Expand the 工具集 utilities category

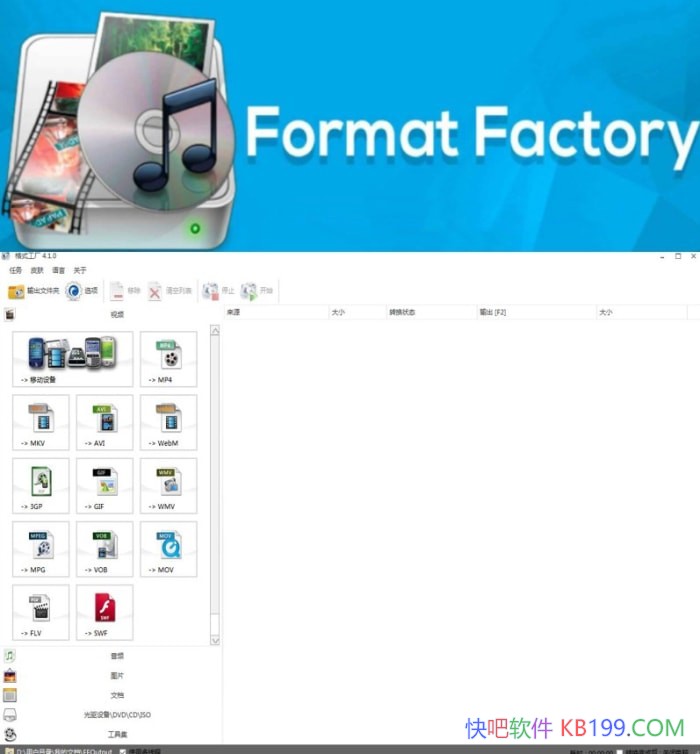point(116,734)
